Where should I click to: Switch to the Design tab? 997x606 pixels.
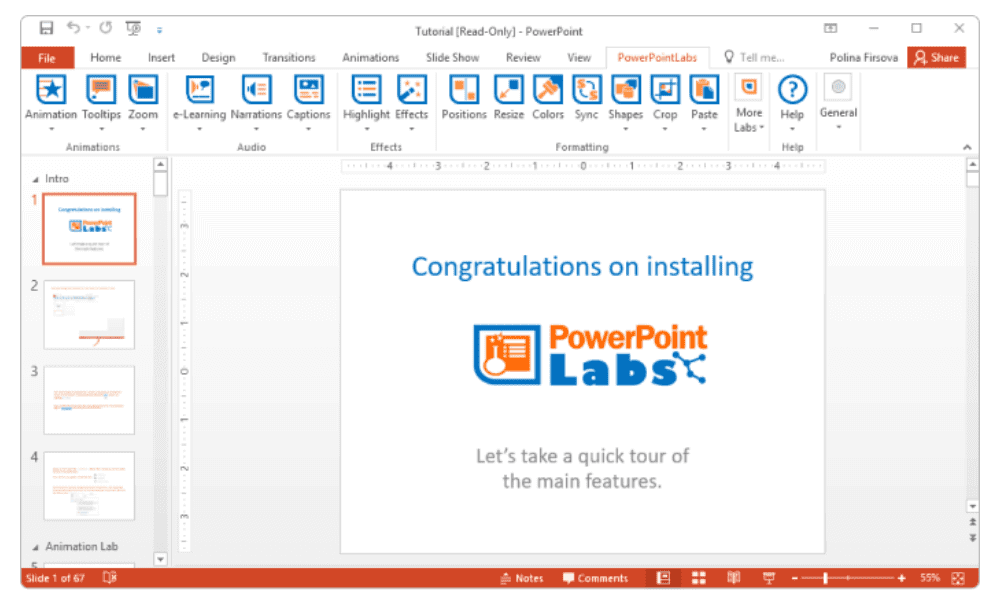[x=218, y=57]
